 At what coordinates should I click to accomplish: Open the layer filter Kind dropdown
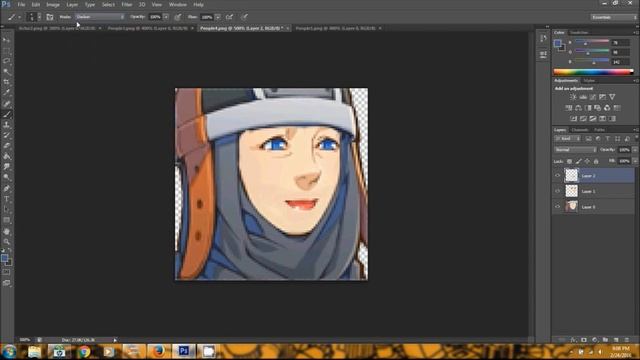point(567,139)
